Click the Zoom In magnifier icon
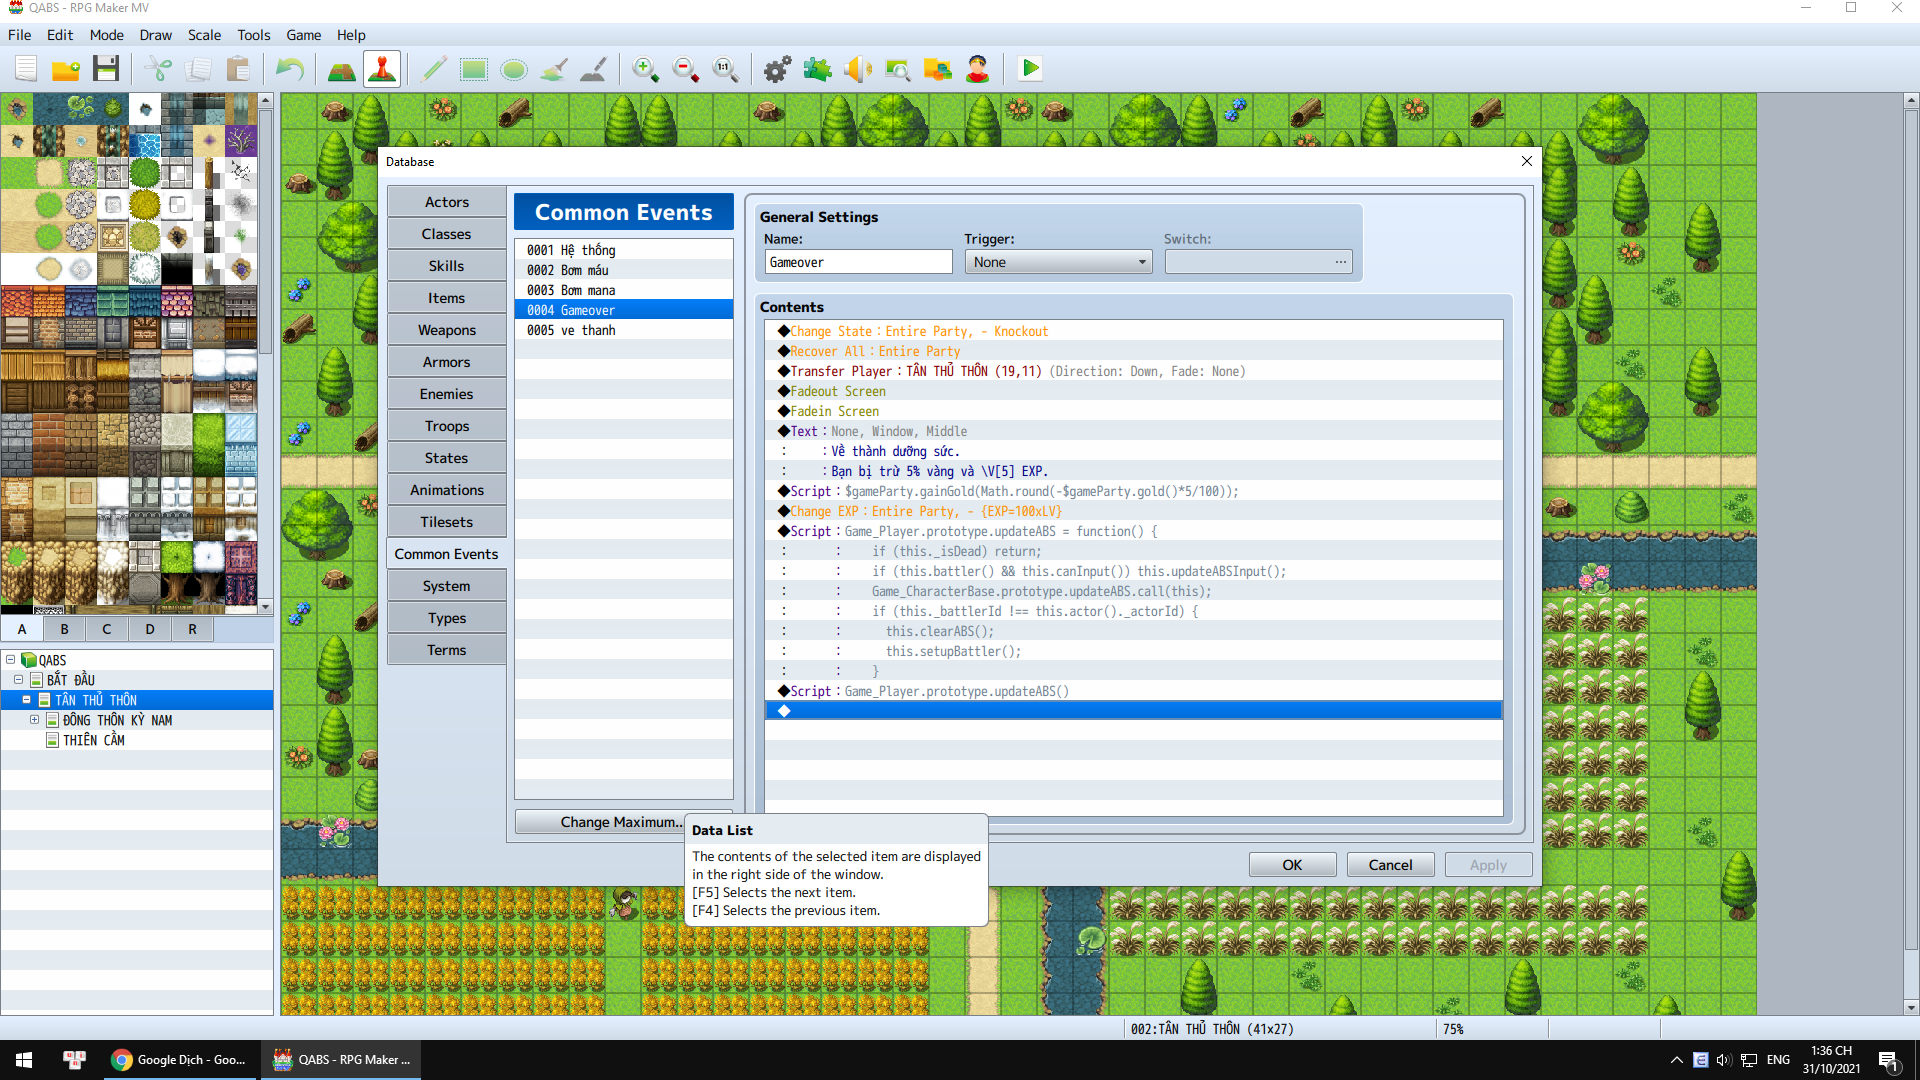1920x1080 pixels. click(x=646, y=69)
